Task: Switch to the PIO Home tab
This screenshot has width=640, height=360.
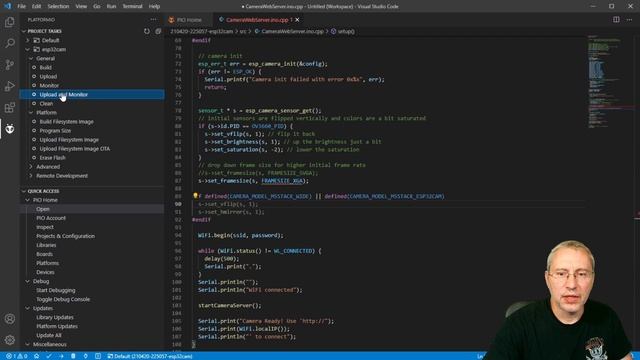Action: (x=189, y=20)
